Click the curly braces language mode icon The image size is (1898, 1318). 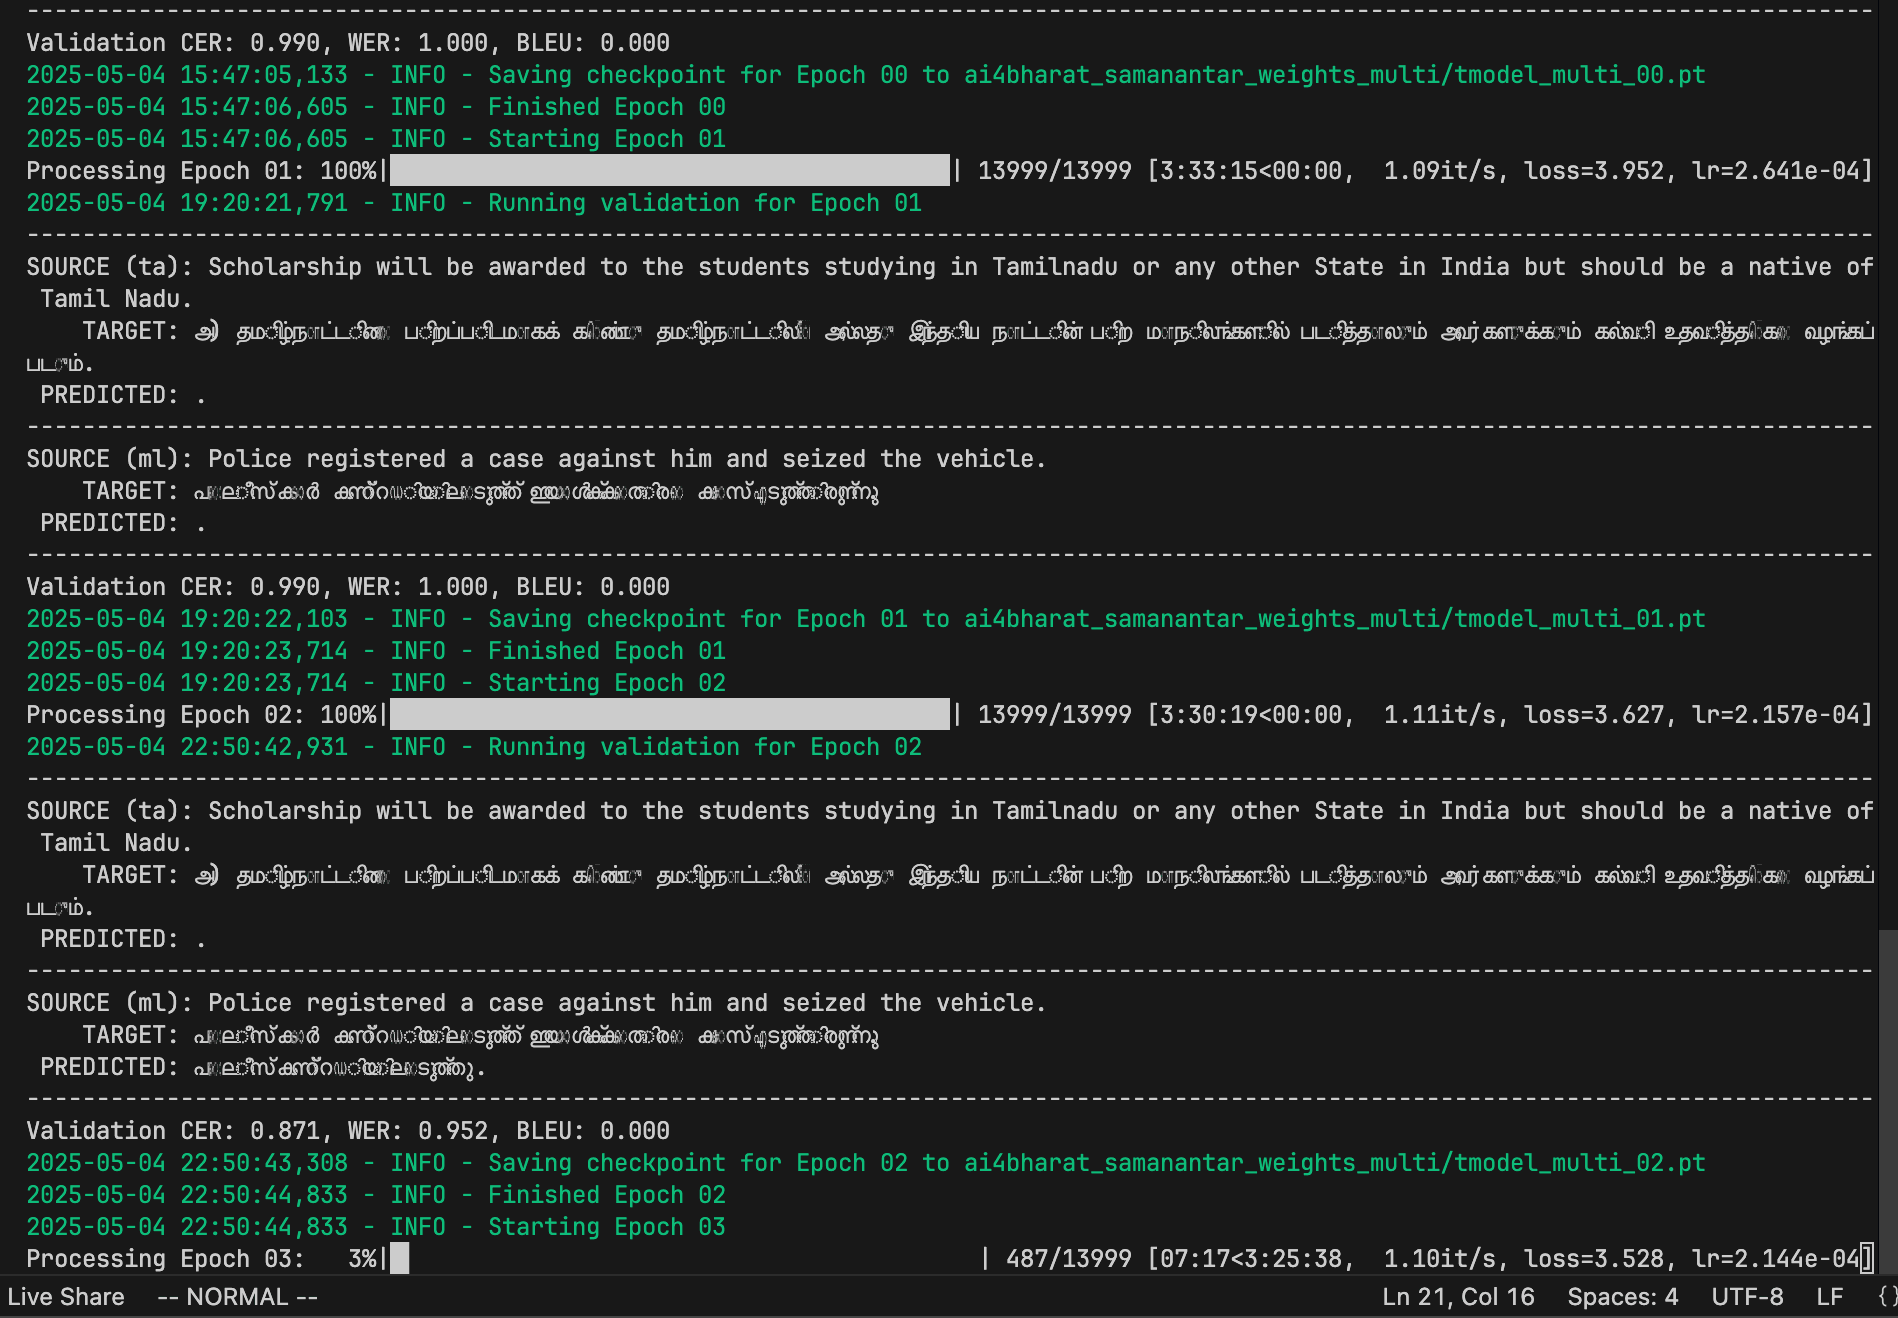pos(1886,1297)
